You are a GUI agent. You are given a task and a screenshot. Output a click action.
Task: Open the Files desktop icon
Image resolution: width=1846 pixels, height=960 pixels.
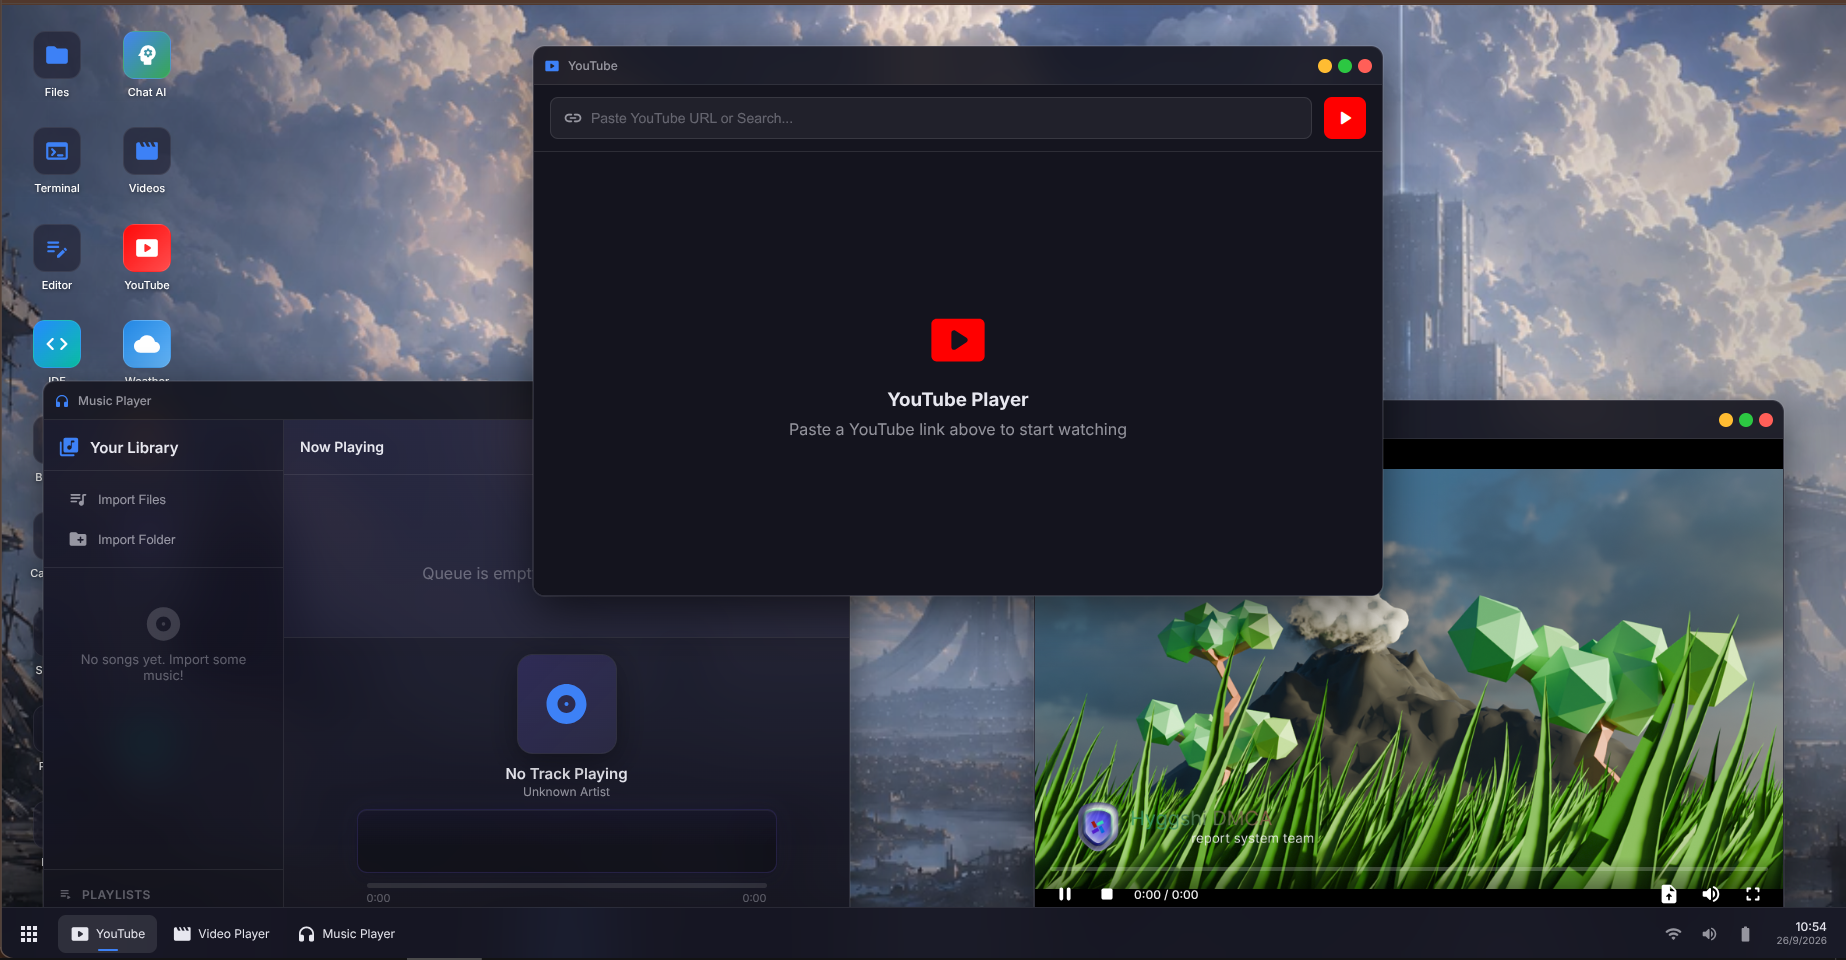pos(57,56)
